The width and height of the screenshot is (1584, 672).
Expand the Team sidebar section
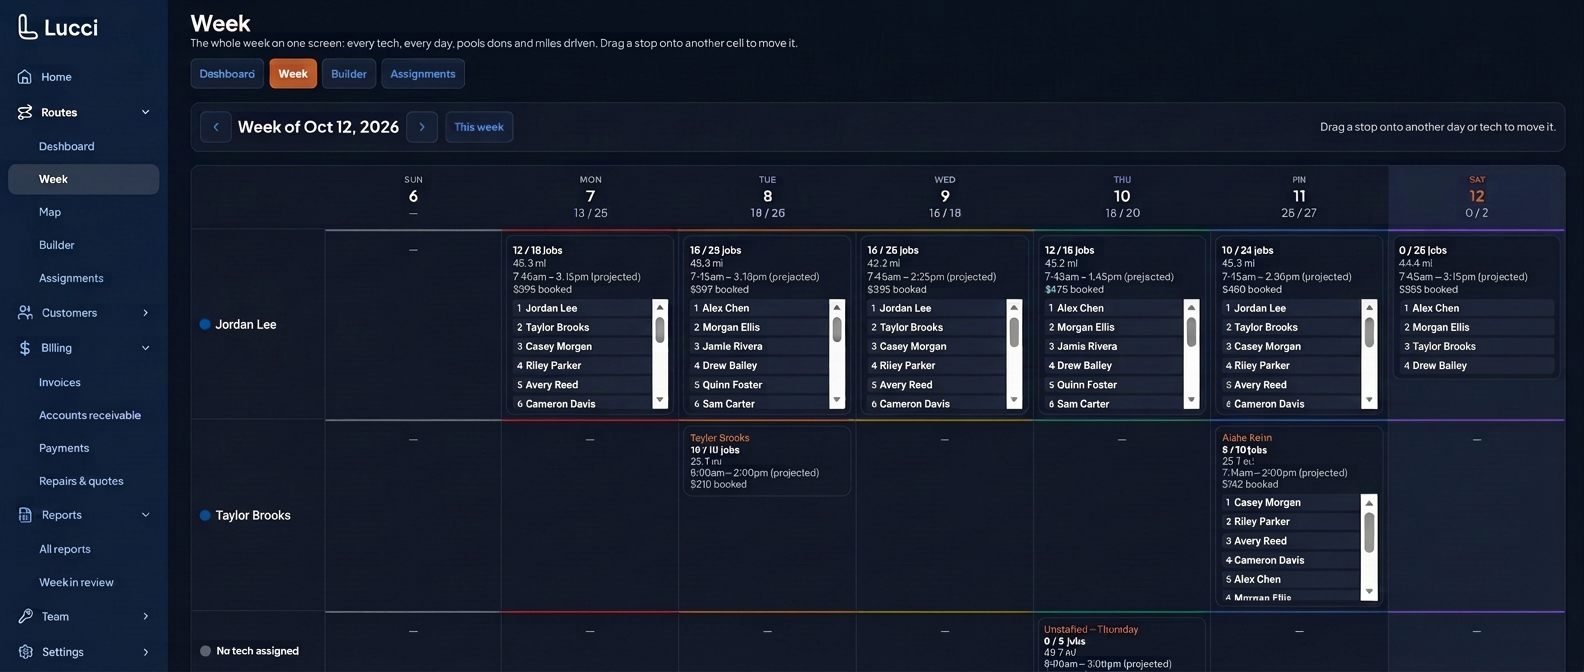[145, 617]
